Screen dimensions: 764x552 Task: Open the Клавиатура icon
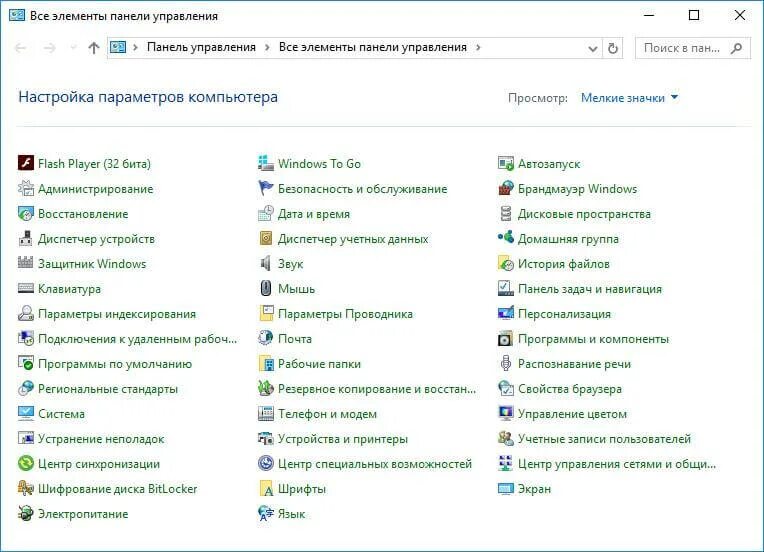coord(26,288)
